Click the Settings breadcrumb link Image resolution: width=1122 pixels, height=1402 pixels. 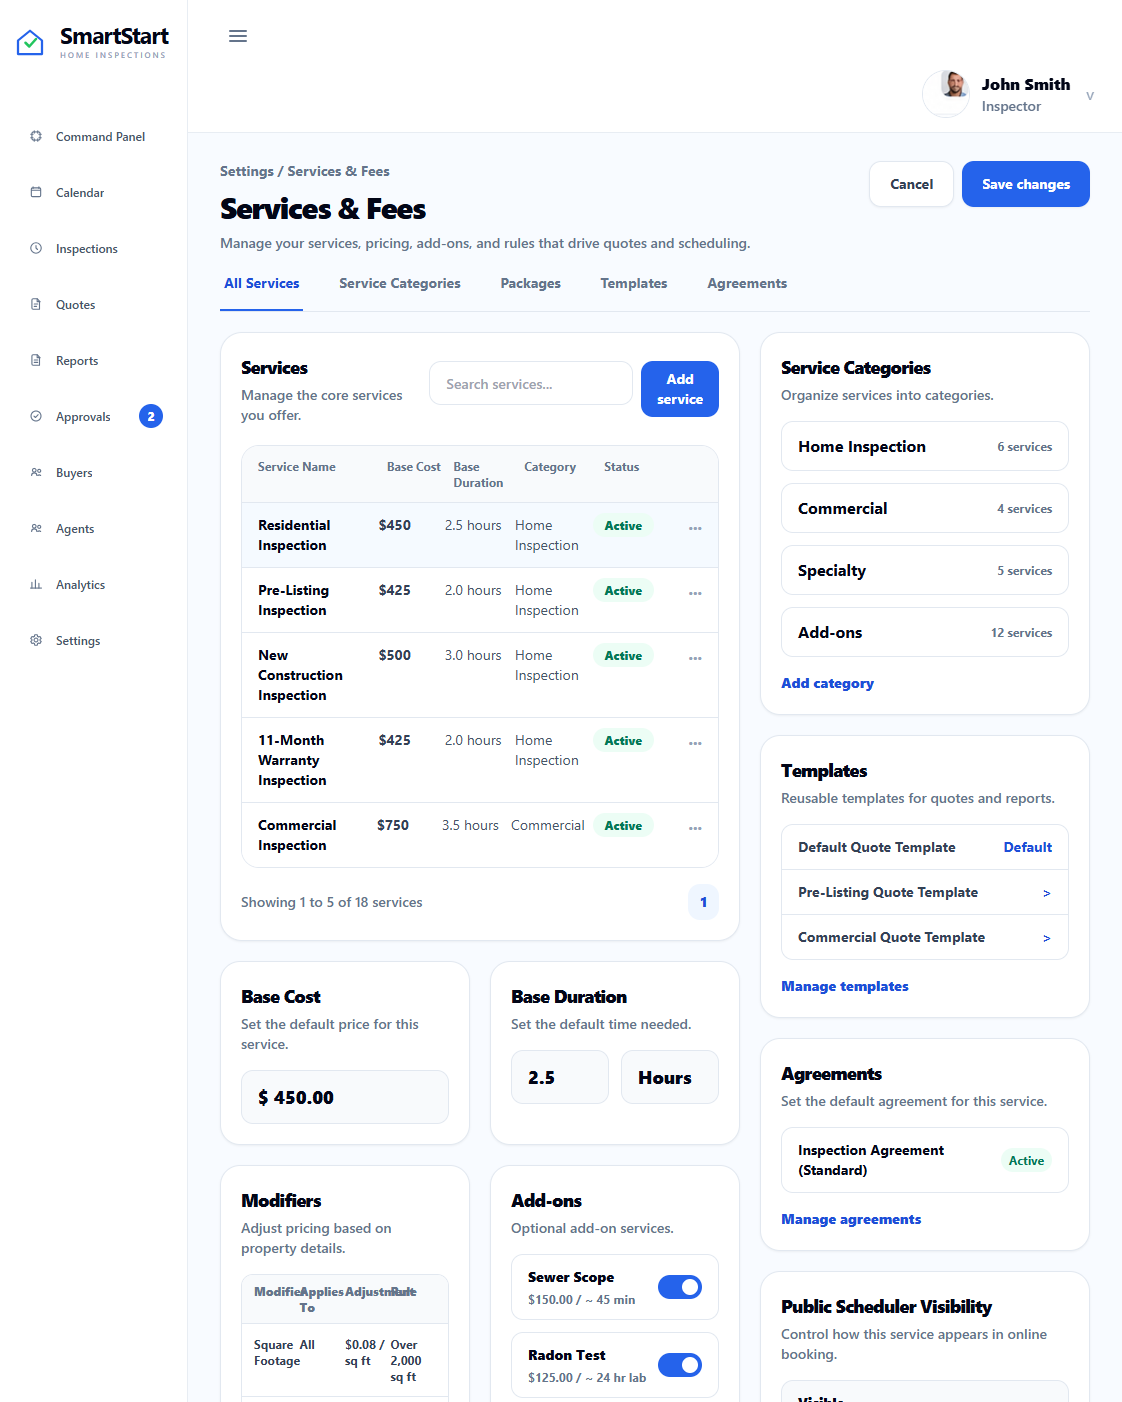(247, 171)
